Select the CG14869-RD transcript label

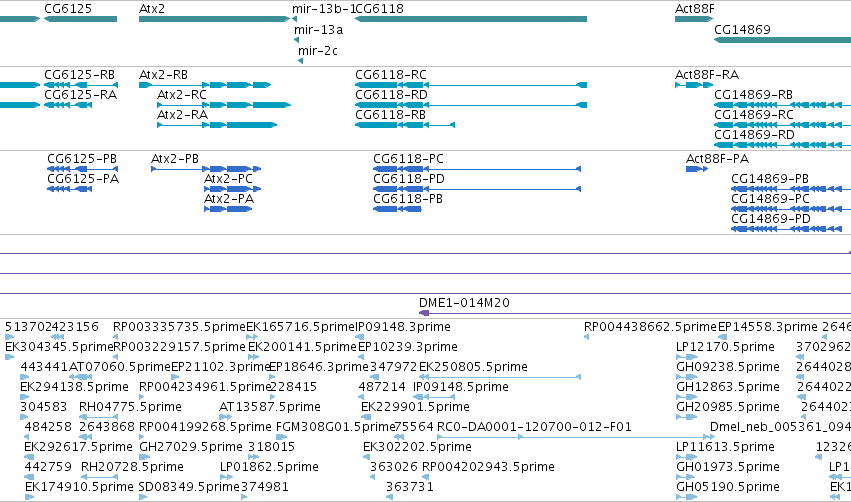[x=754, y=135]
